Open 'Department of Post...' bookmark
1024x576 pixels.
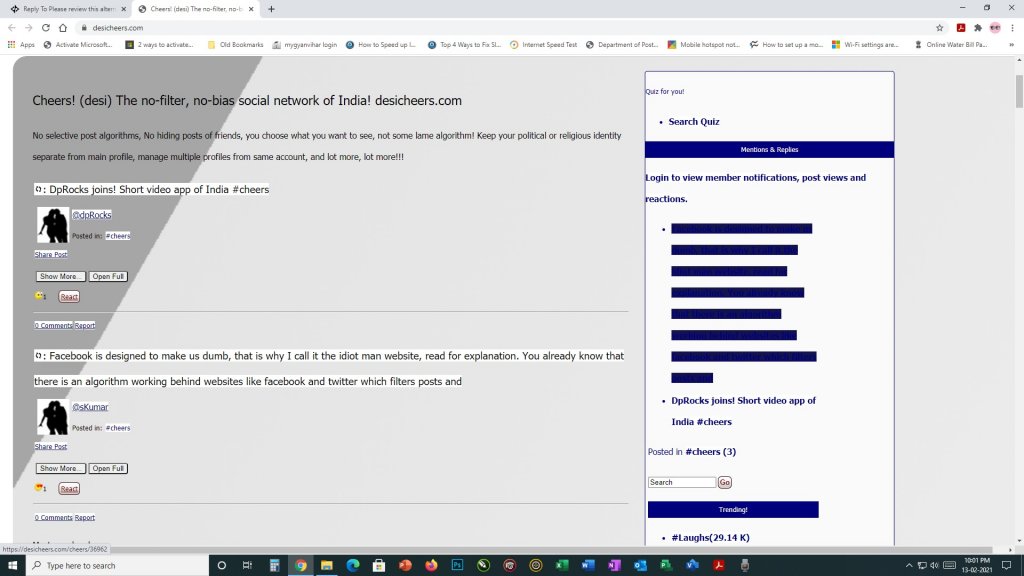tap(622, 44)
